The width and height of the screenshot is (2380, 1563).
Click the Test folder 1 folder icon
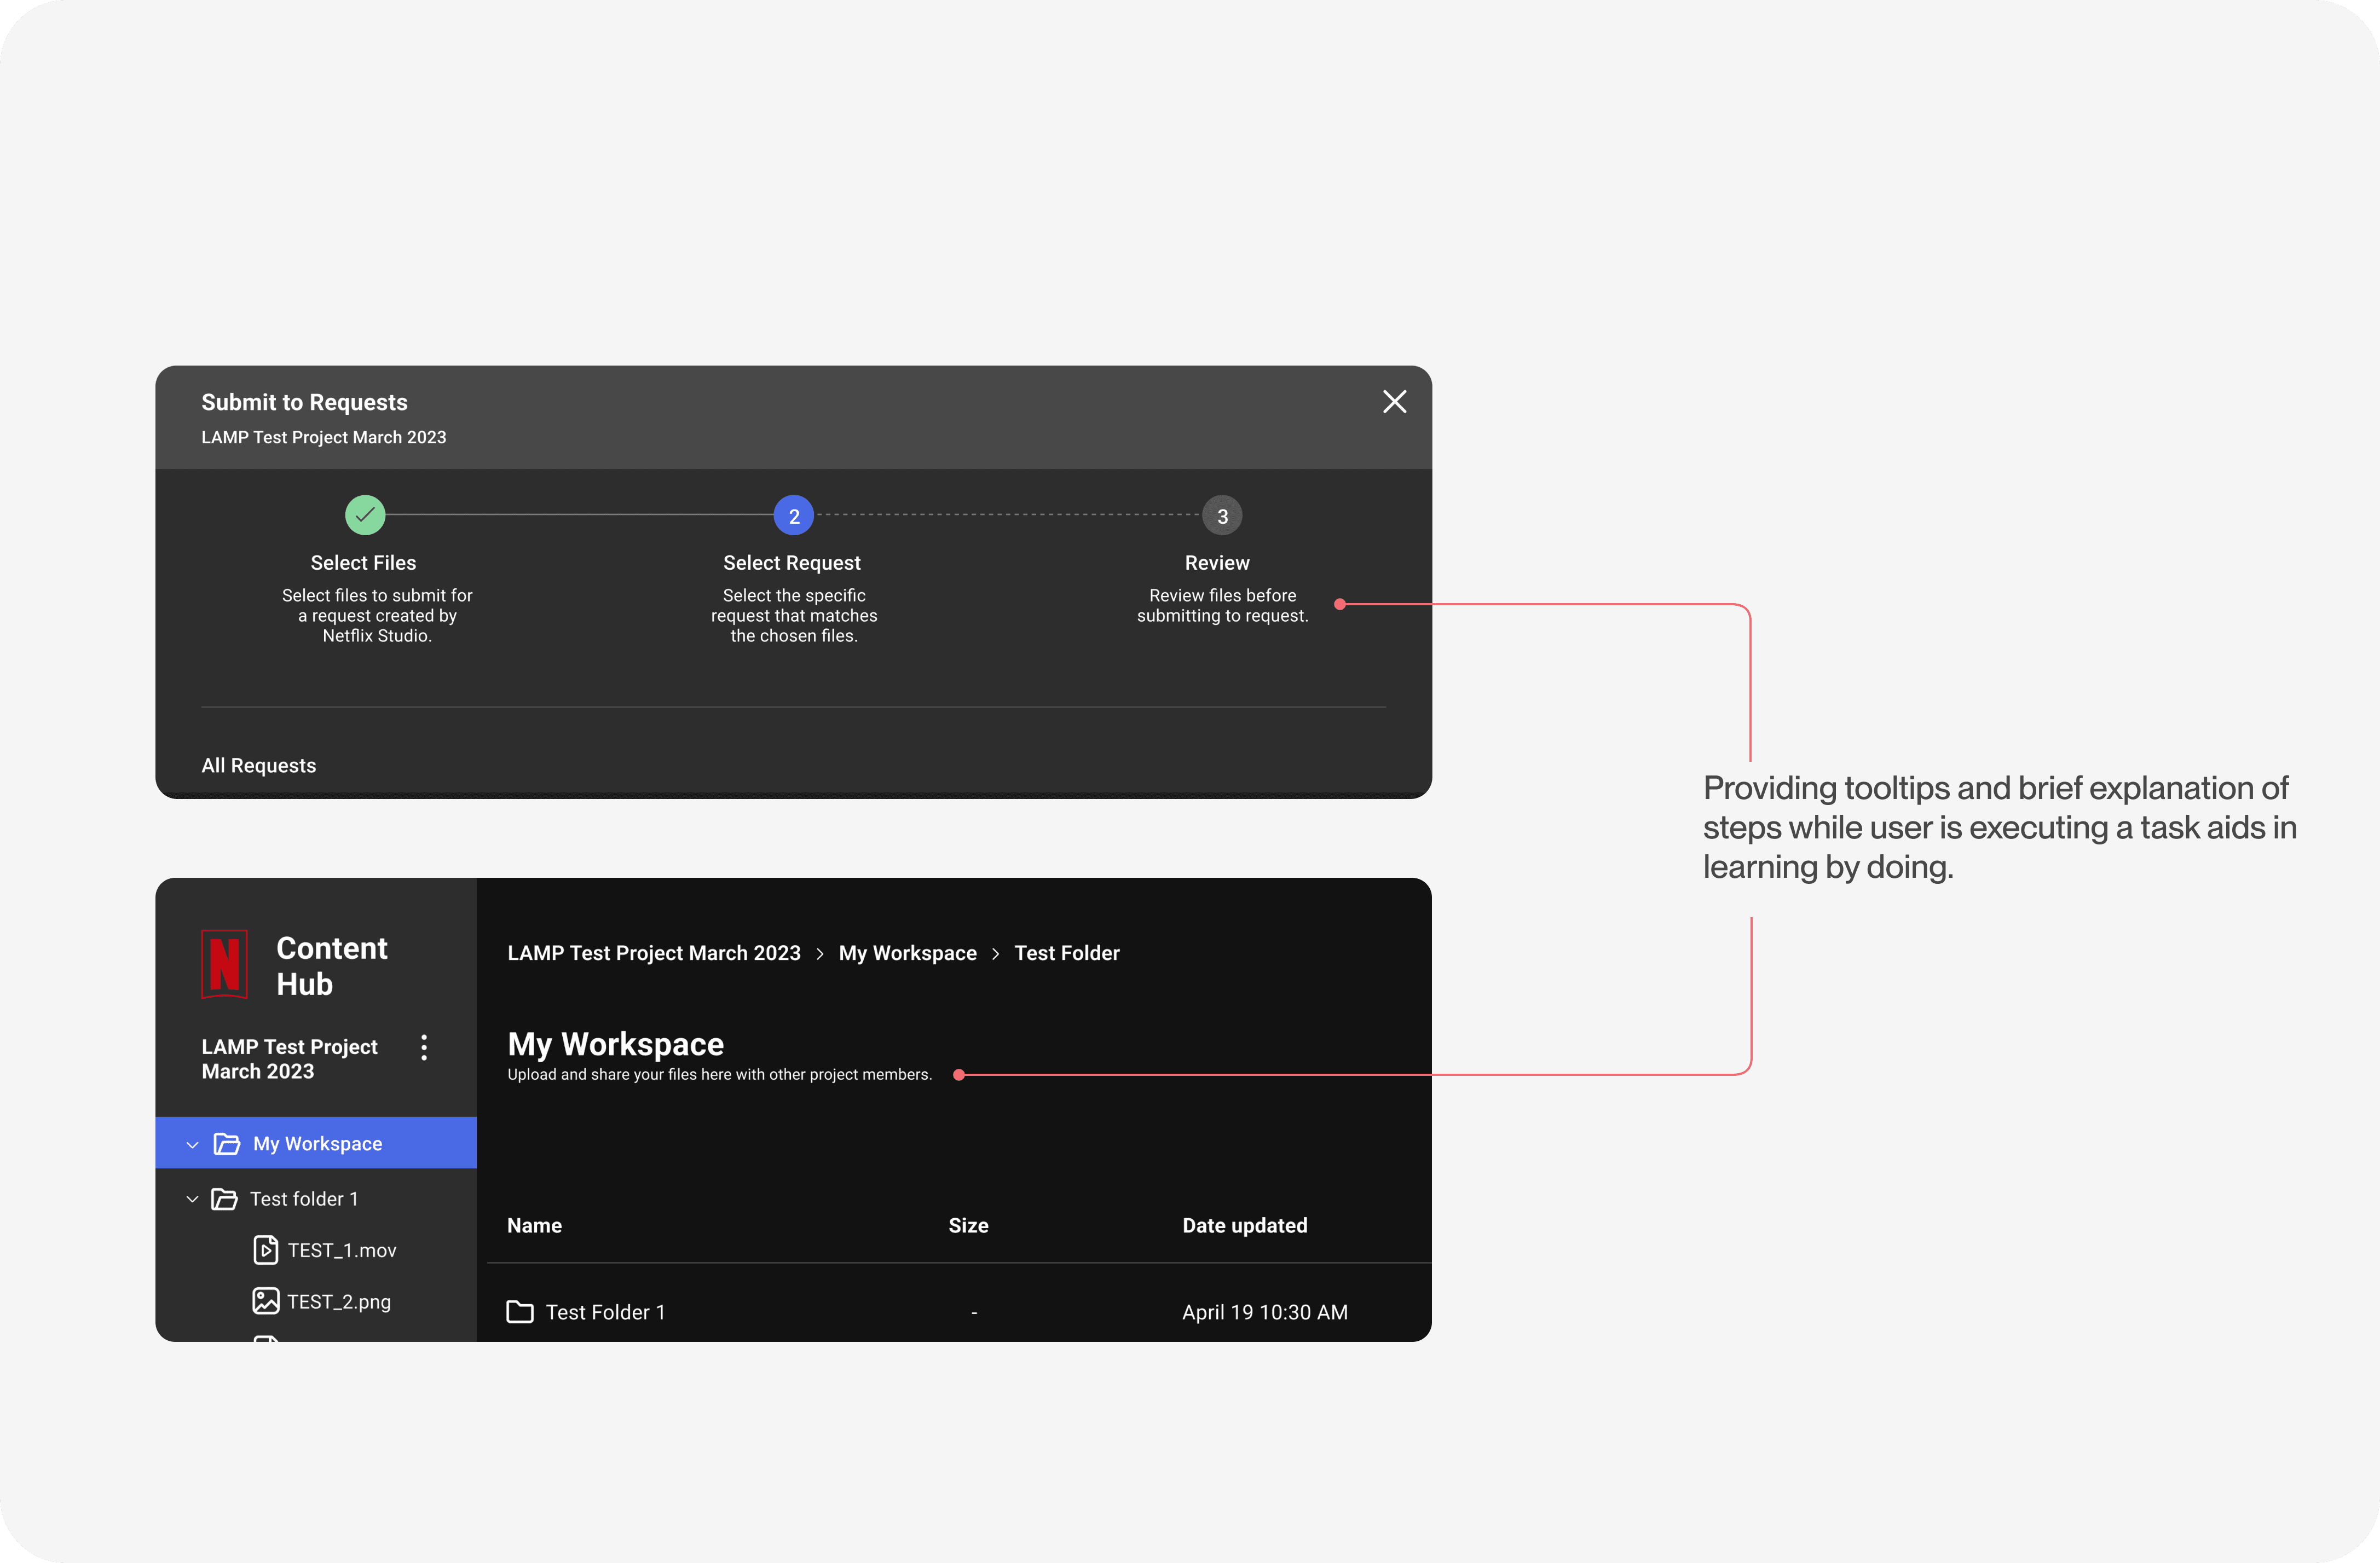point(224,1199)
